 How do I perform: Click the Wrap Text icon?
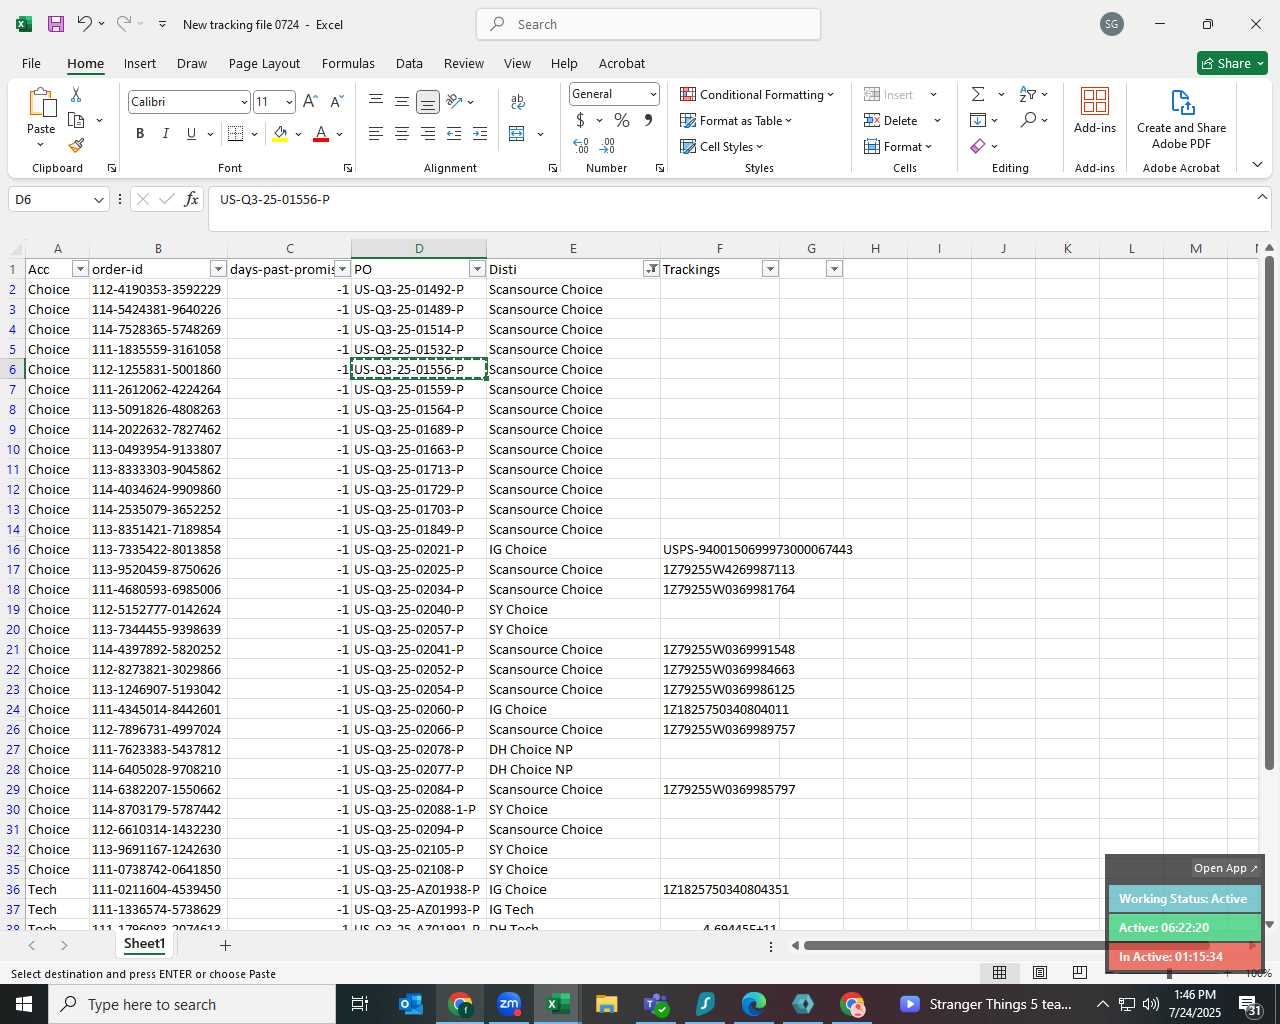518,101
